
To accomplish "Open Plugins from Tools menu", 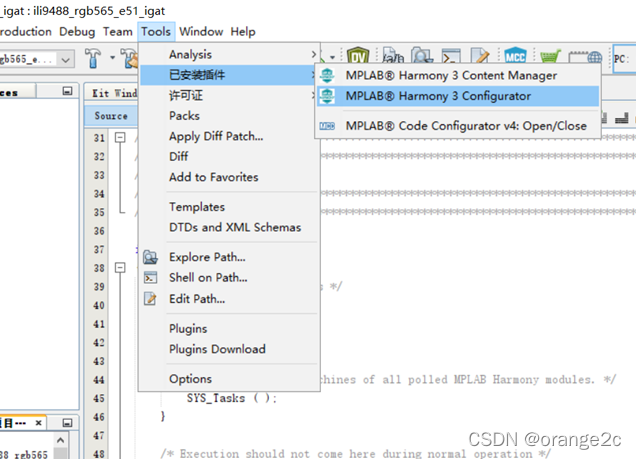I will [229, 328].
